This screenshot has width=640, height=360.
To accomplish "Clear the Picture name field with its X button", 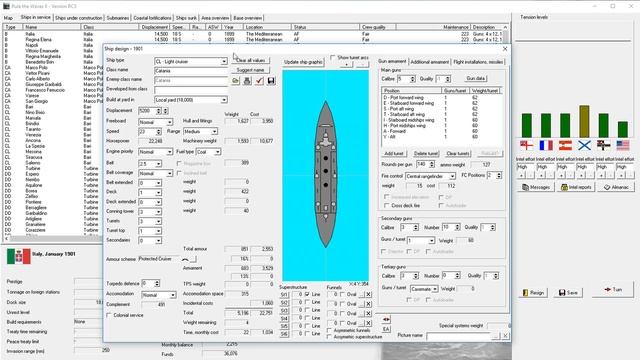I will coord(505,336).
